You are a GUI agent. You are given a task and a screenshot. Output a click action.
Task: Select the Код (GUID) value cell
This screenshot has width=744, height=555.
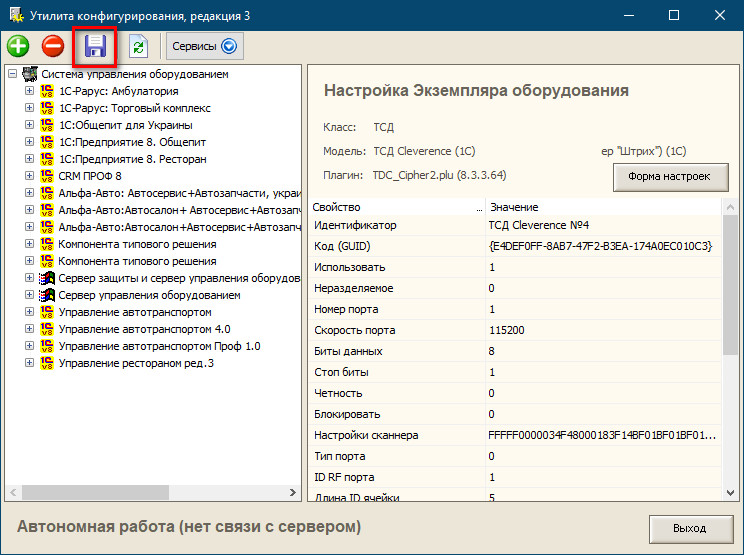click(x=603, y=246)
